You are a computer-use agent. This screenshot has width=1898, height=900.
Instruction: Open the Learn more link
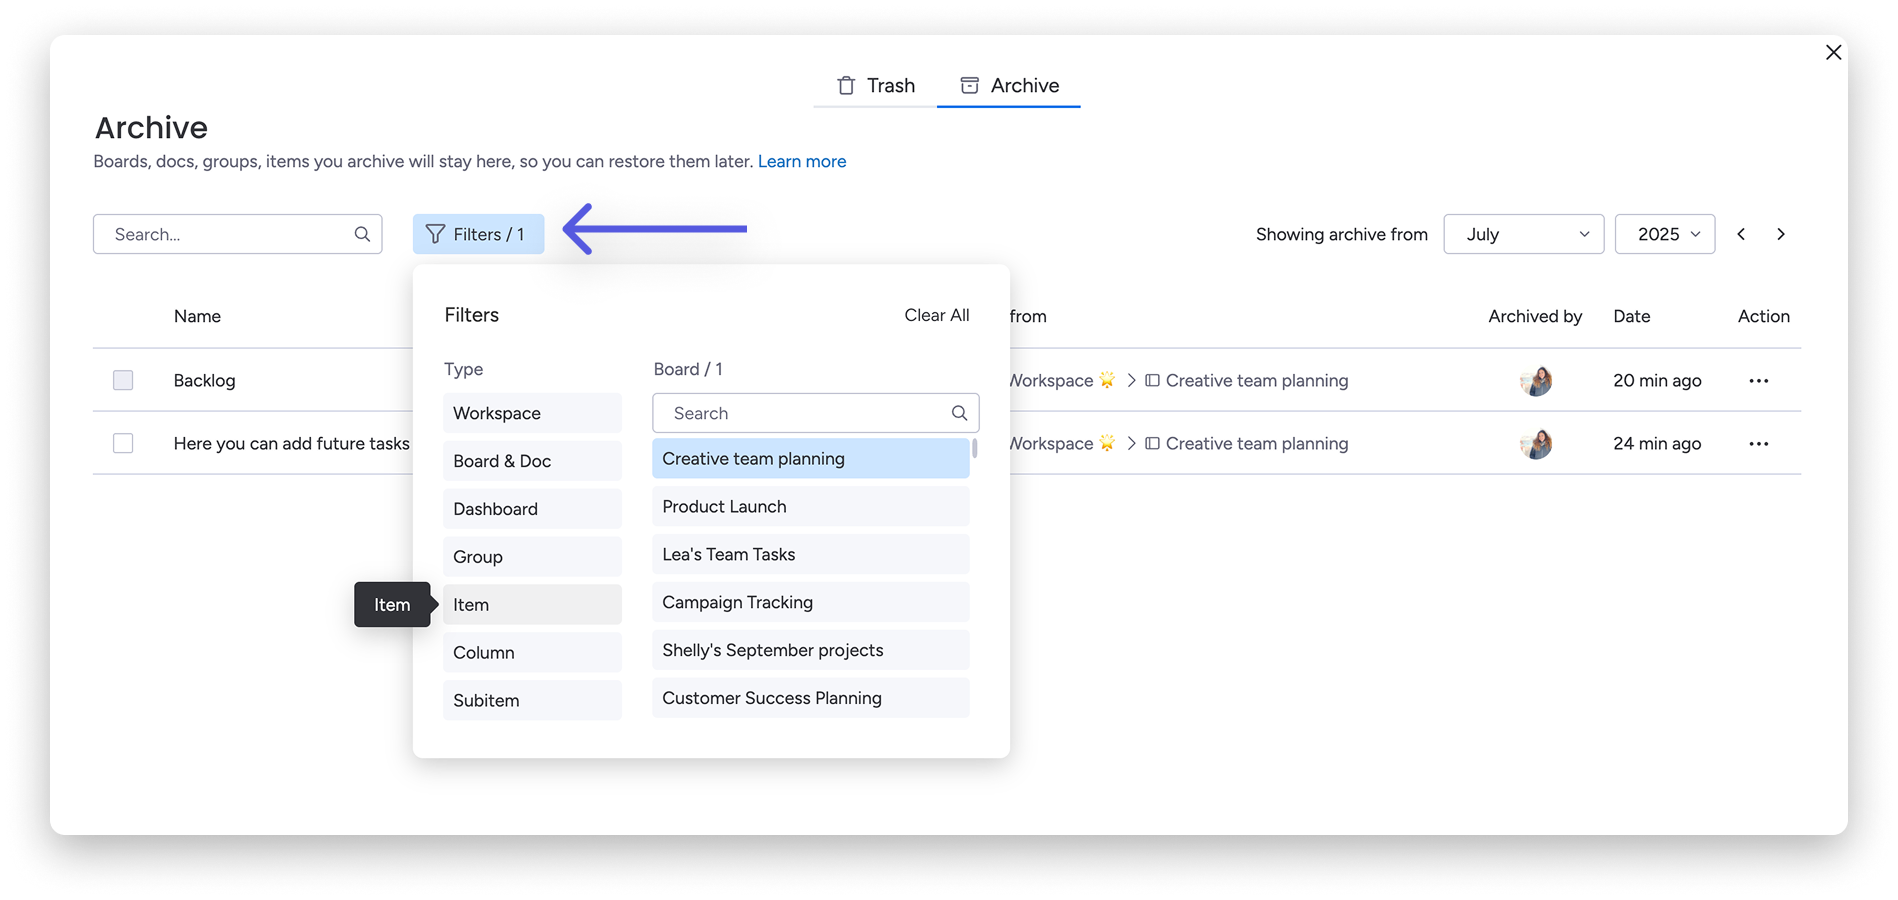click(802, 161)
